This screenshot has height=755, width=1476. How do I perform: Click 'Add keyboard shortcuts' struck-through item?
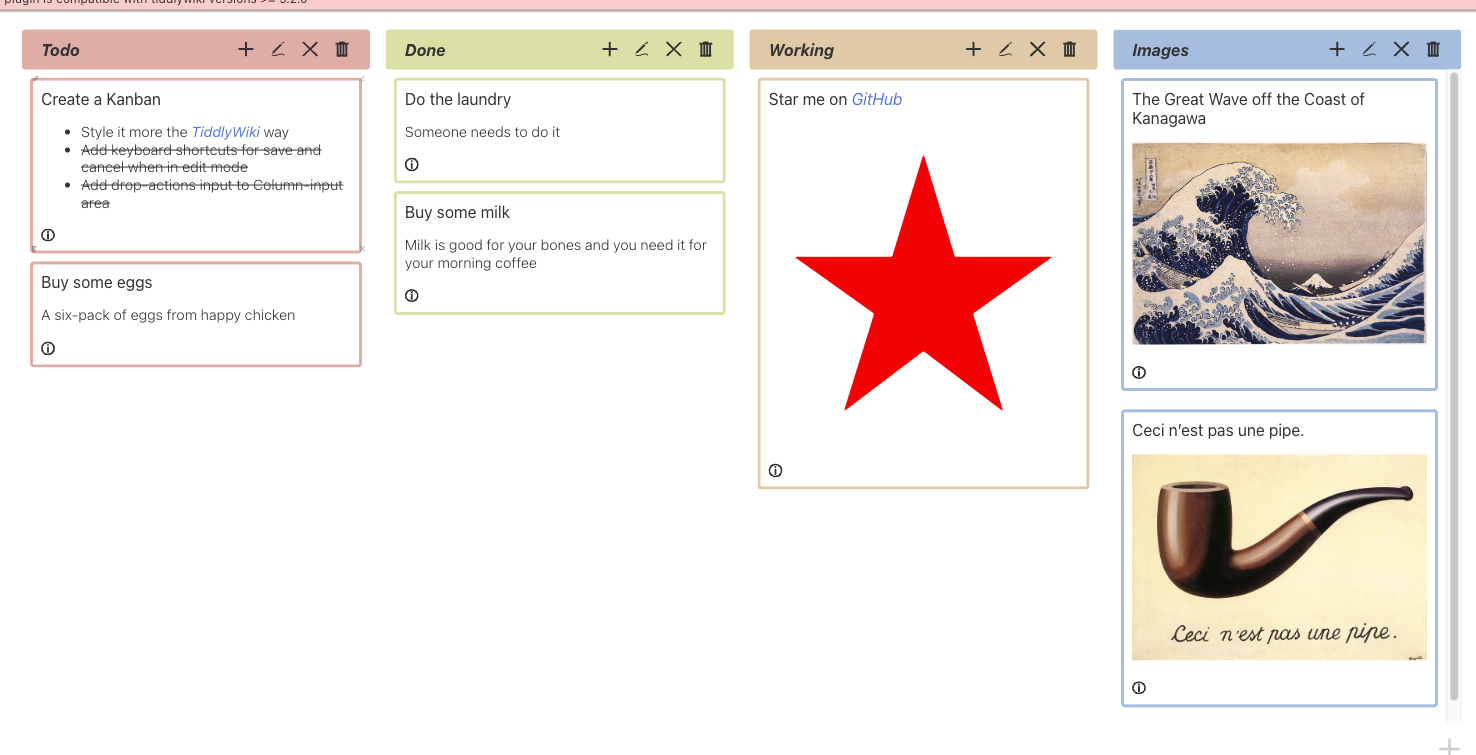[x=201, y=158]
